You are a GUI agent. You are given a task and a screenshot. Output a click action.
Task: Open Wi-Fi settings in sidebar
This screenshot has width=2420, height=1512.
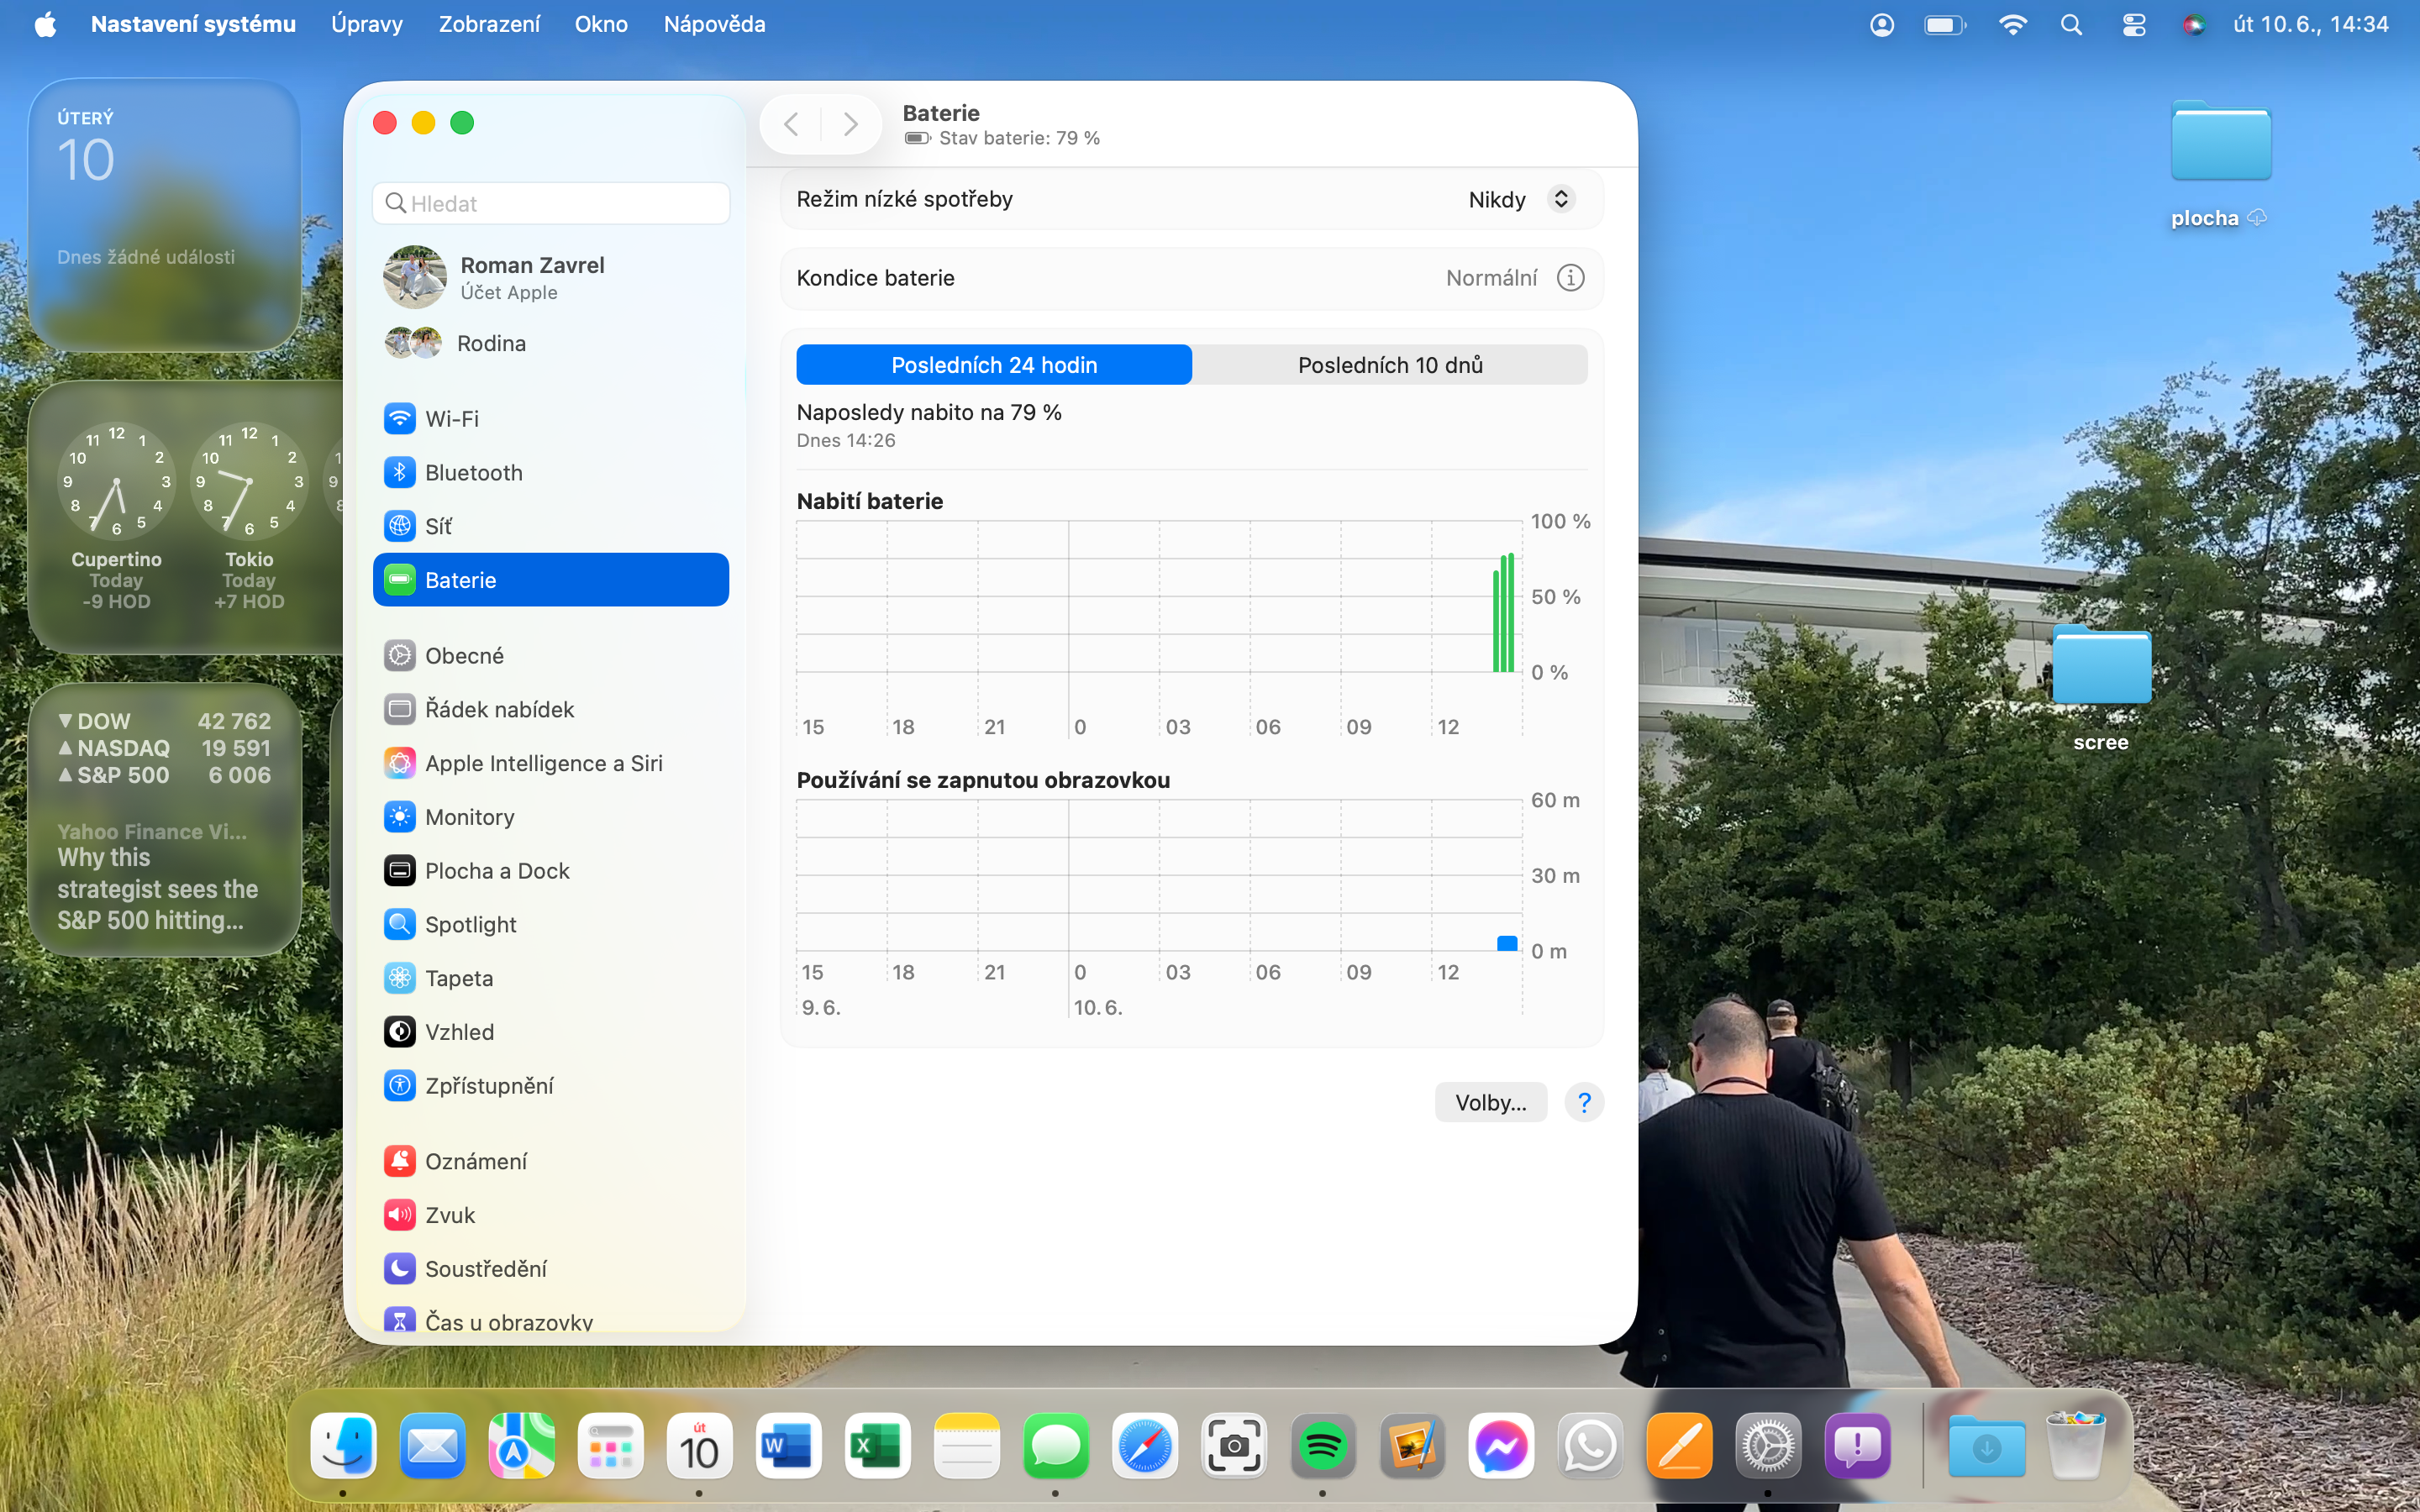451,418
